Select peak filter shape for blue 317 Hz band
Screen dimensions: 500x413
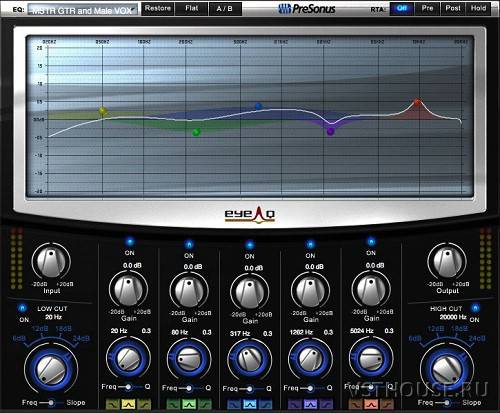point(250,405)
